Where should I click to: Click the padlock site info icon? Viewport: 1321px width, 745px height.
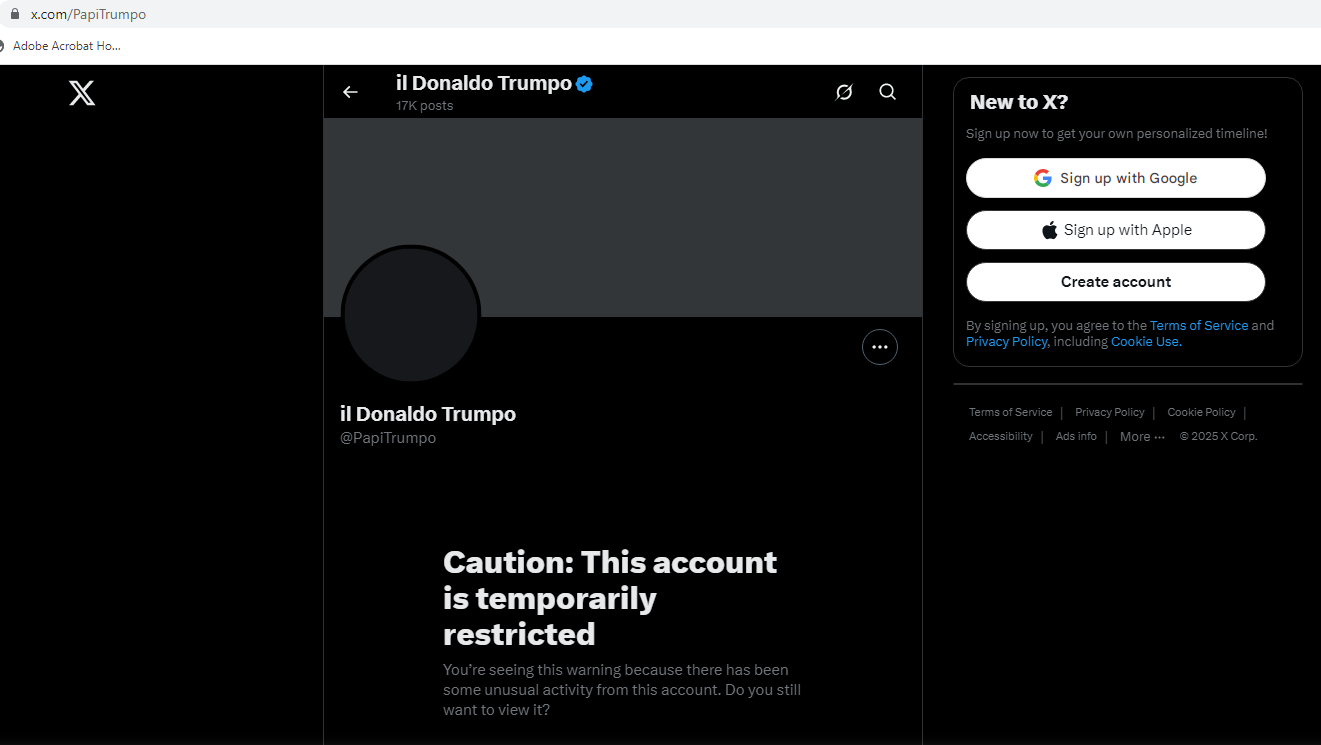click(14, 15)
